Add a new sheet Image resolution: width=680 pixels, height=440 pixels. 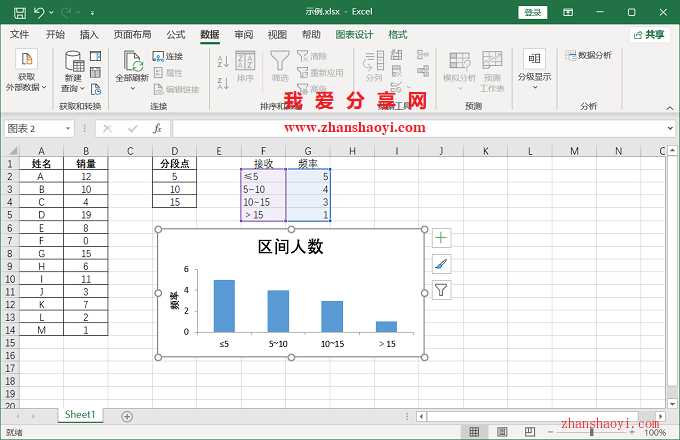127,417
